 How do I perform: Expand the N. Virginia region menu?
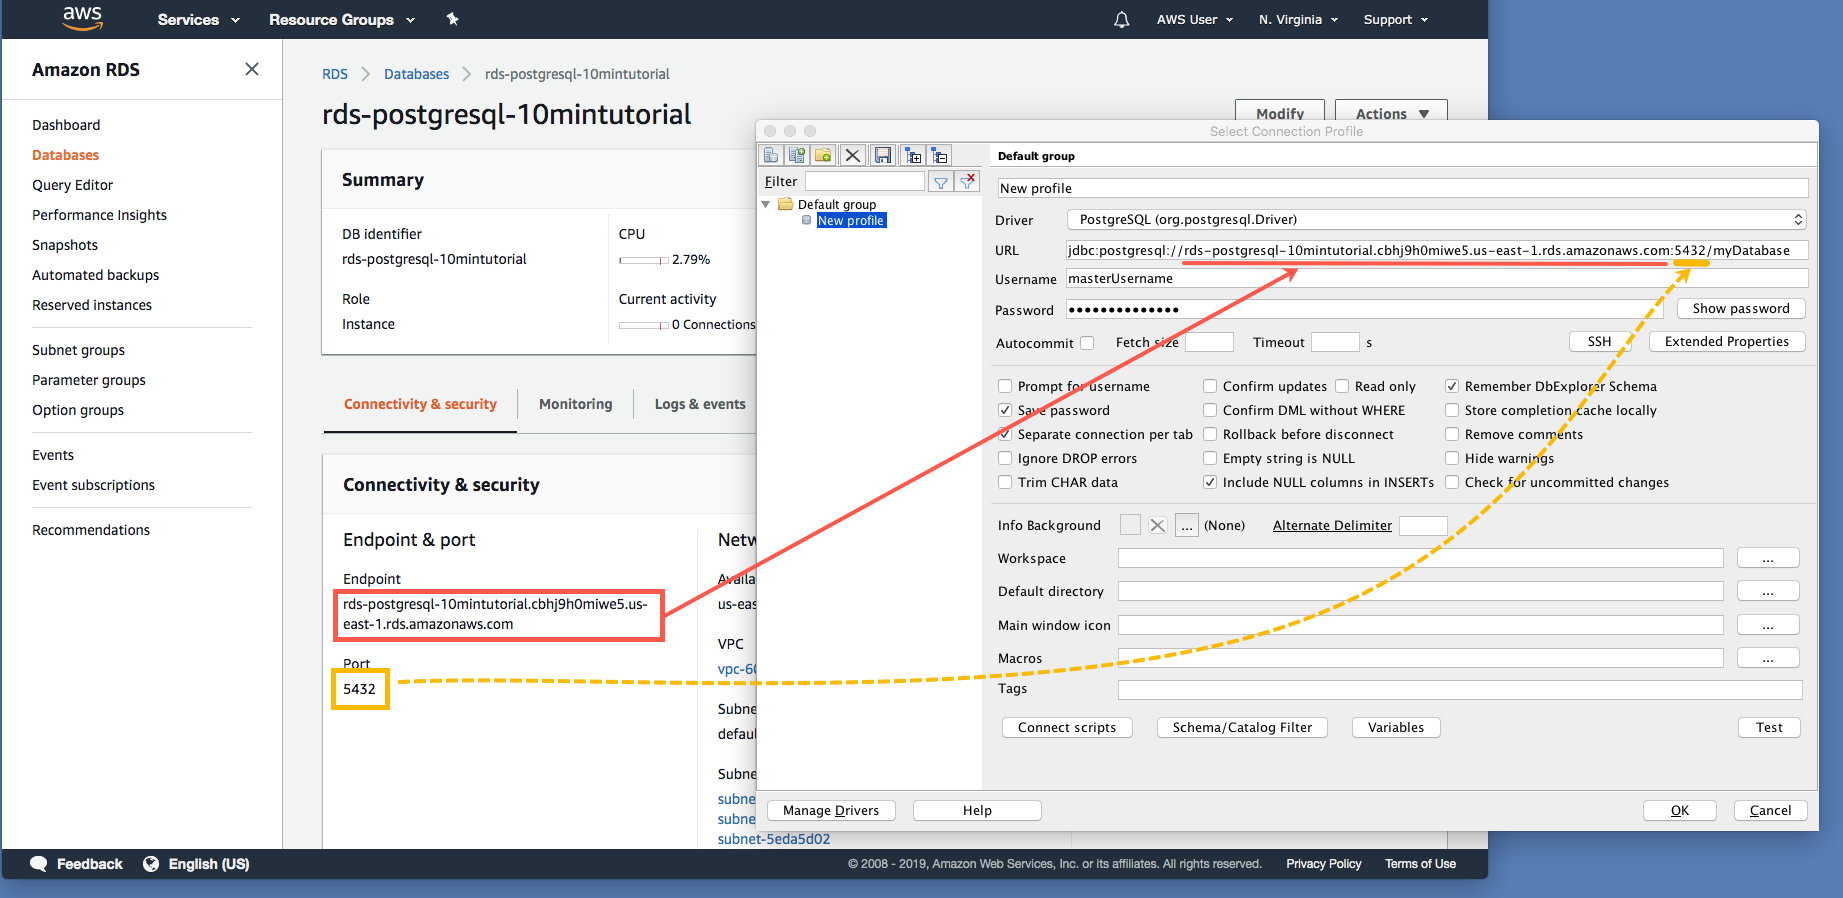click(1297, 20)
